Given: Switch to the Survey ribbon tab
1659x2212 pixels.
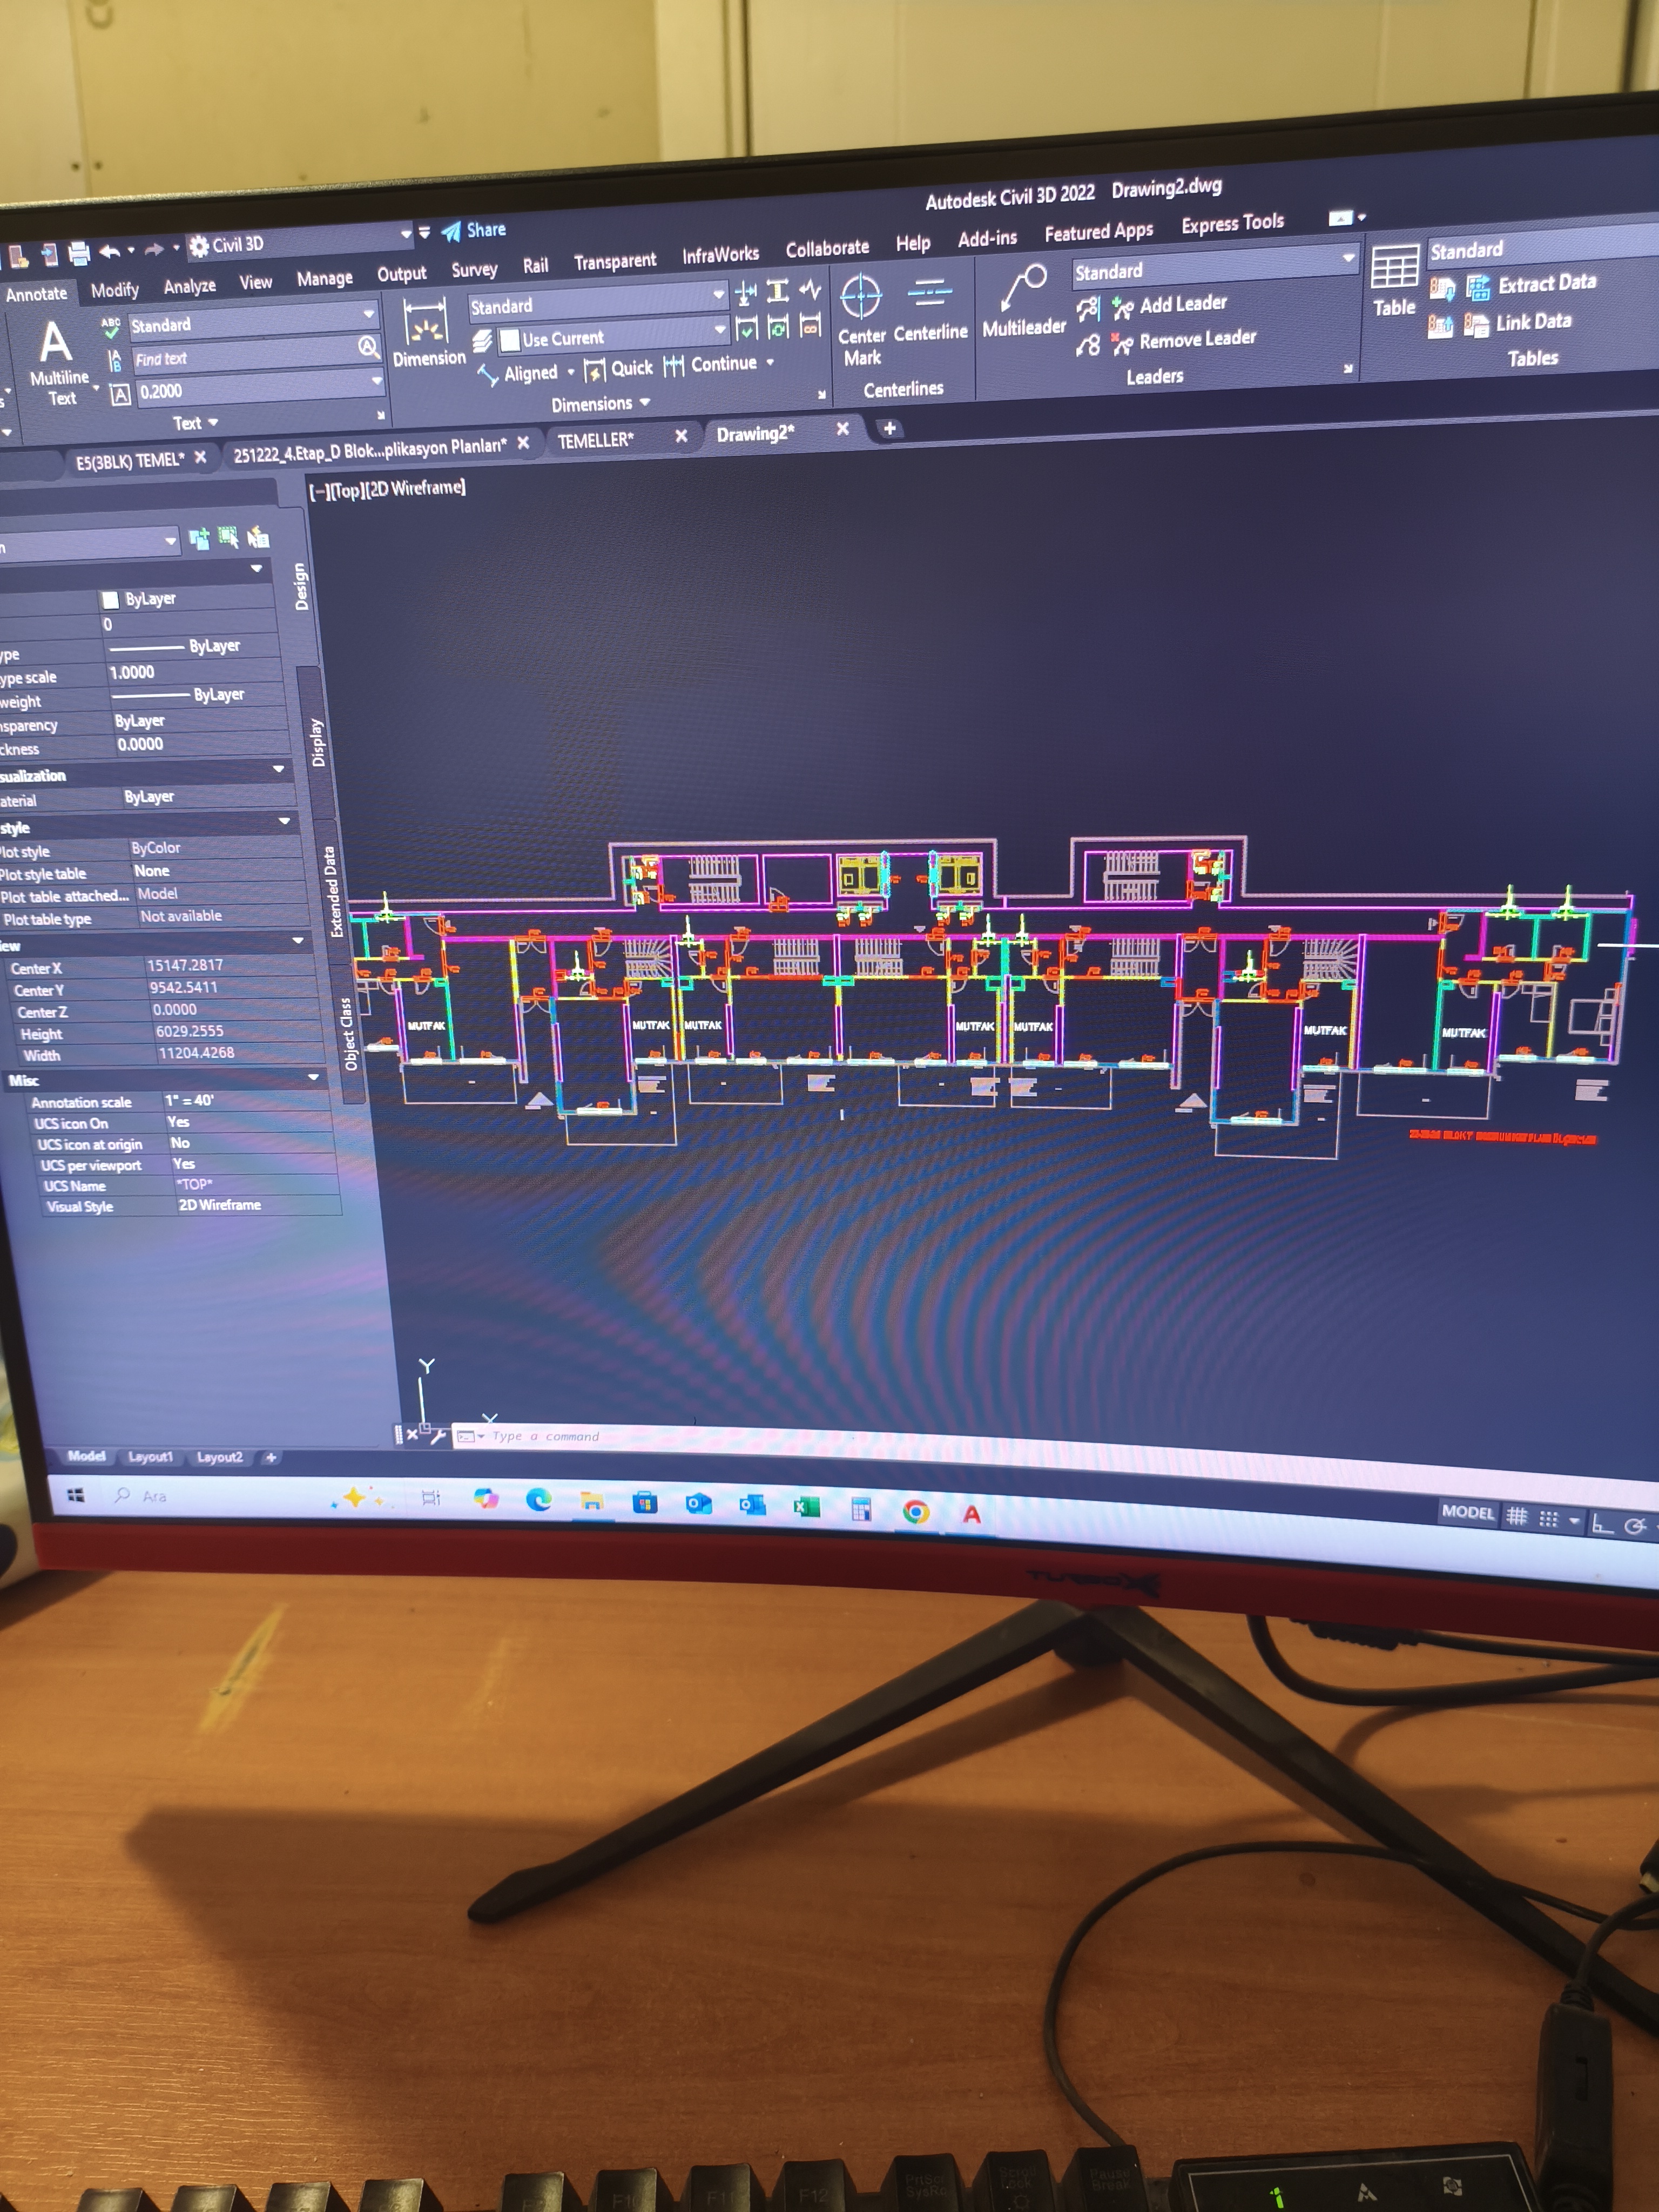Looking at the screenshot, I should point(474,269).
